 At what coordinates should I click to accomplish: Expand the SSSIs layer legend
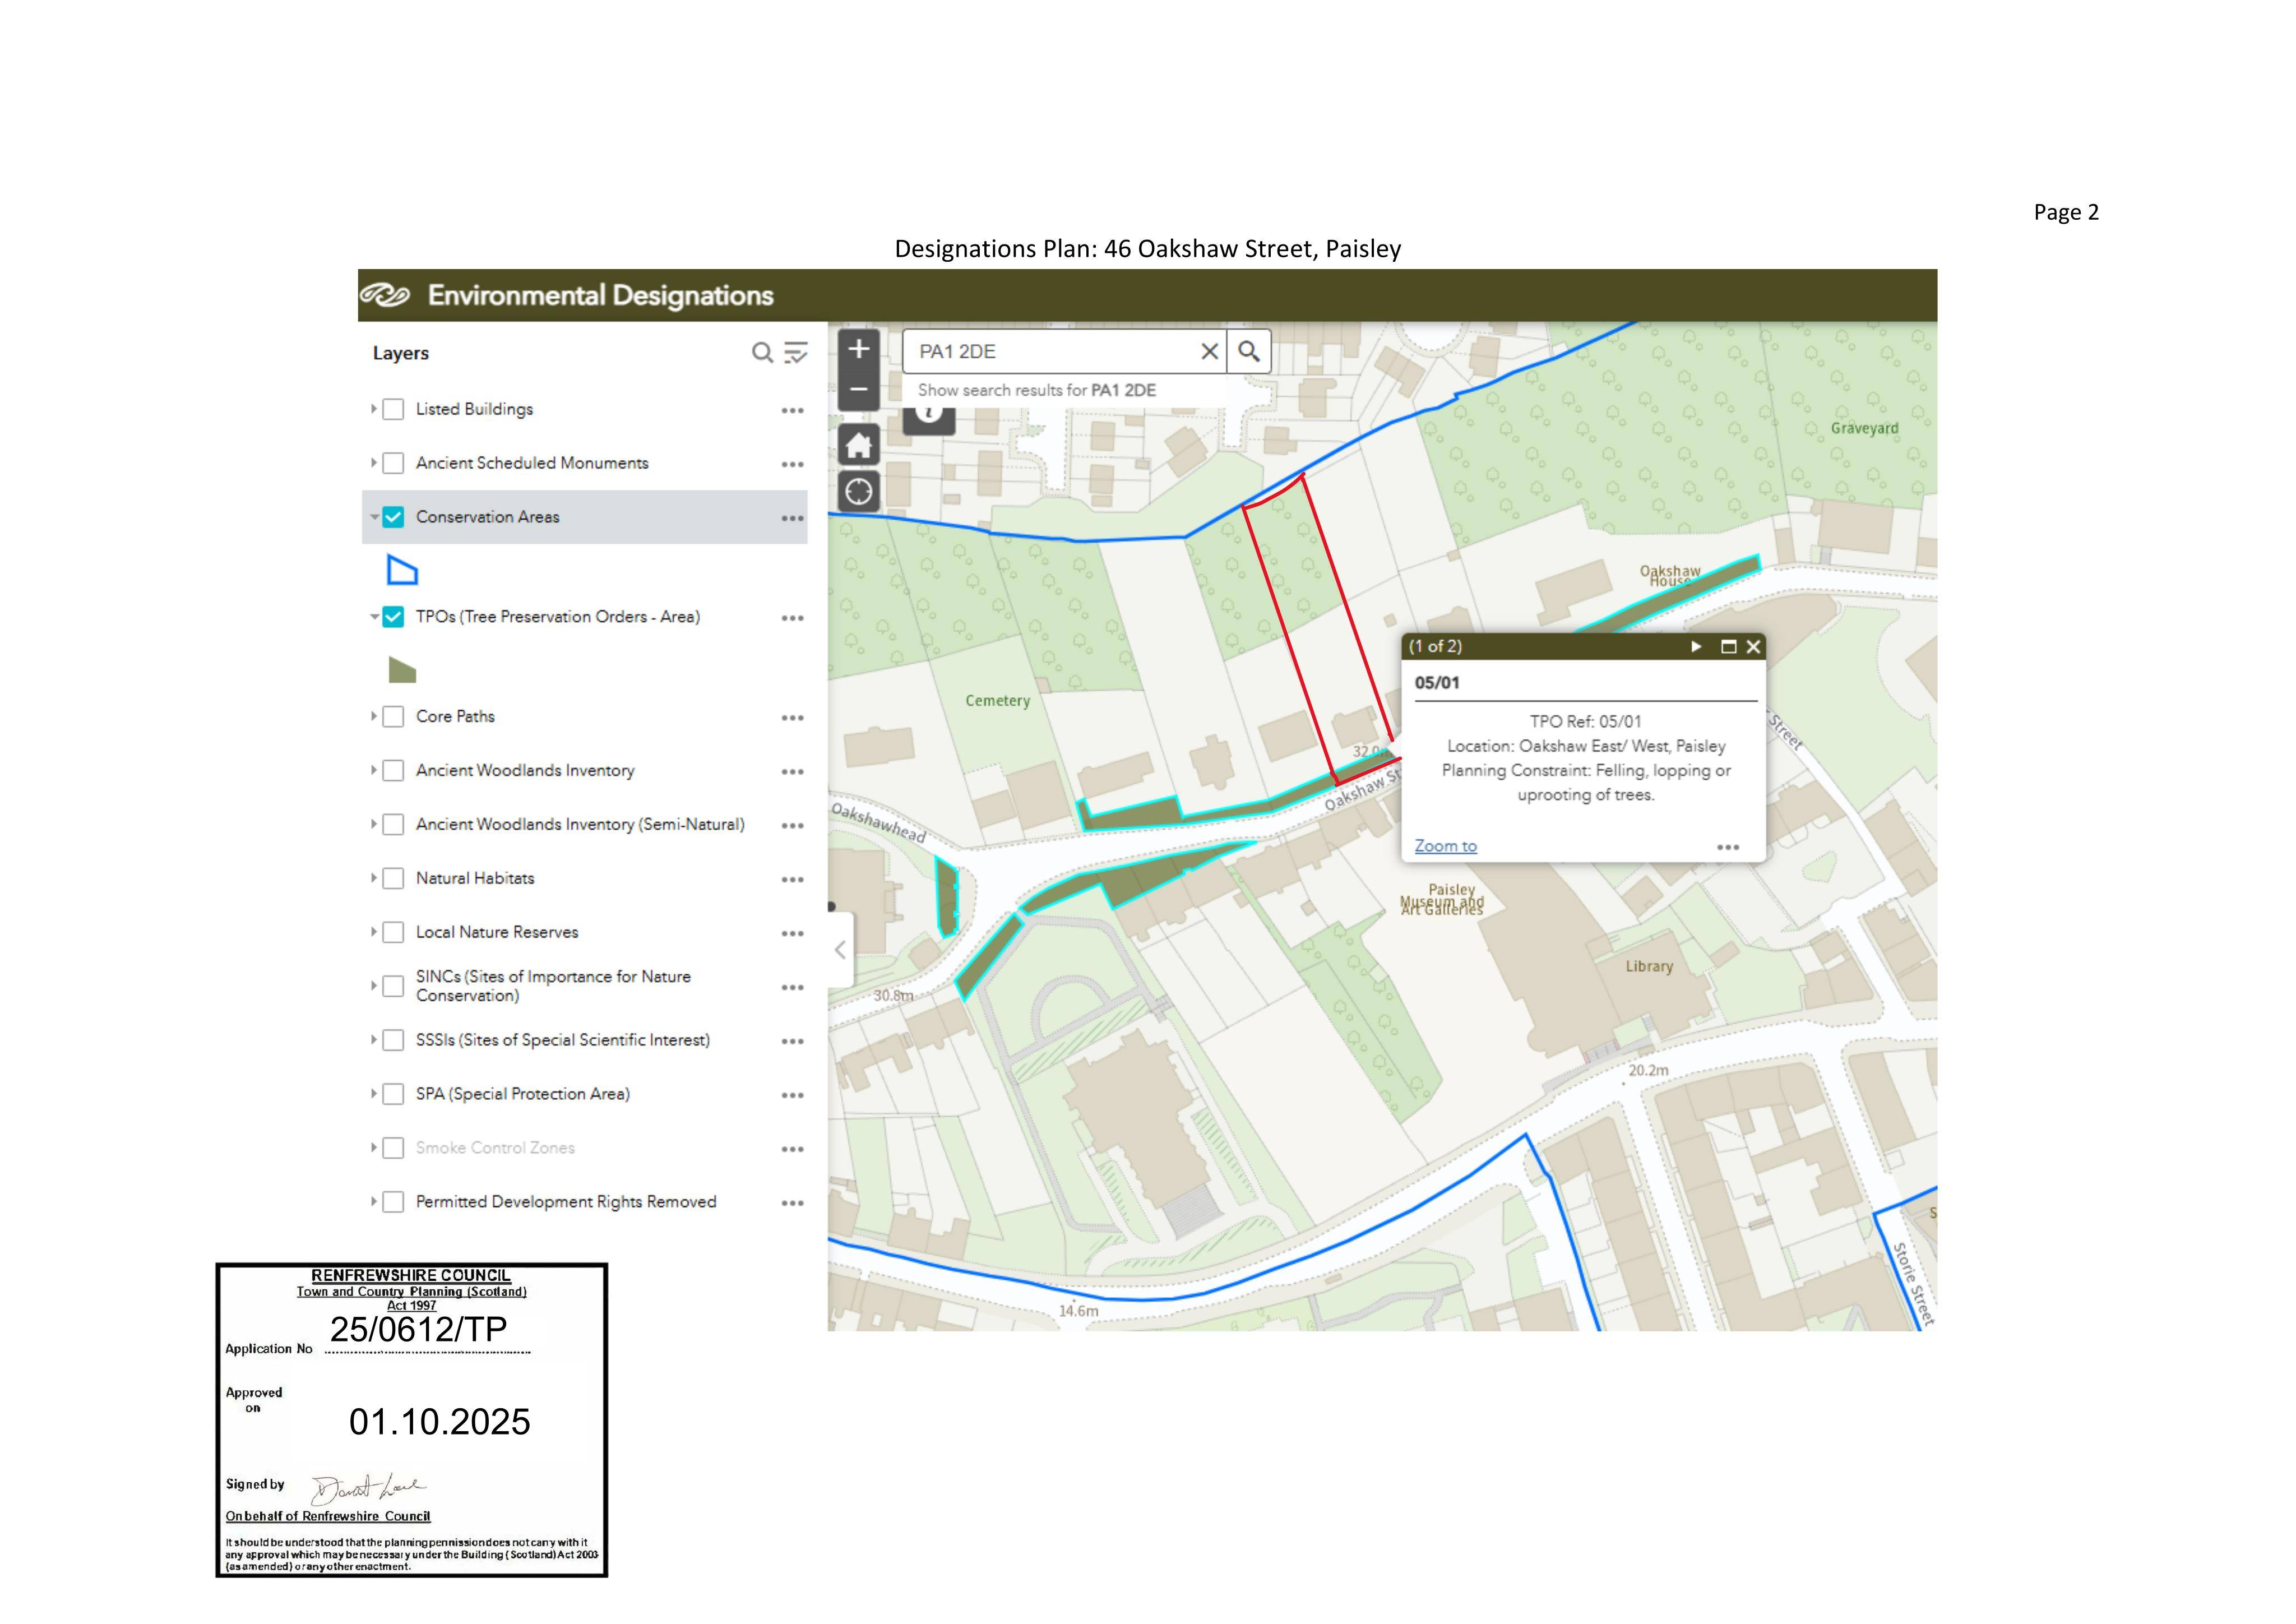tap(374, 1040)
